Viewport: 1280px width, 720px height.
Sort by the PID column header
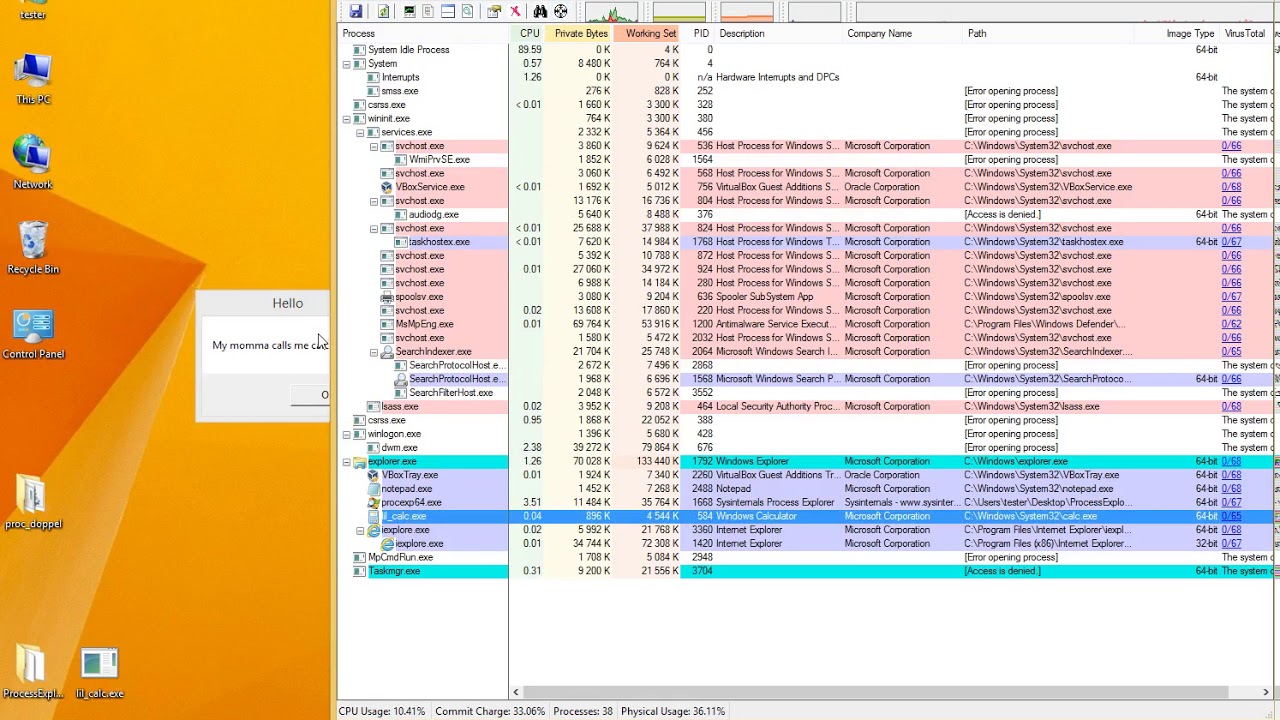700,34
